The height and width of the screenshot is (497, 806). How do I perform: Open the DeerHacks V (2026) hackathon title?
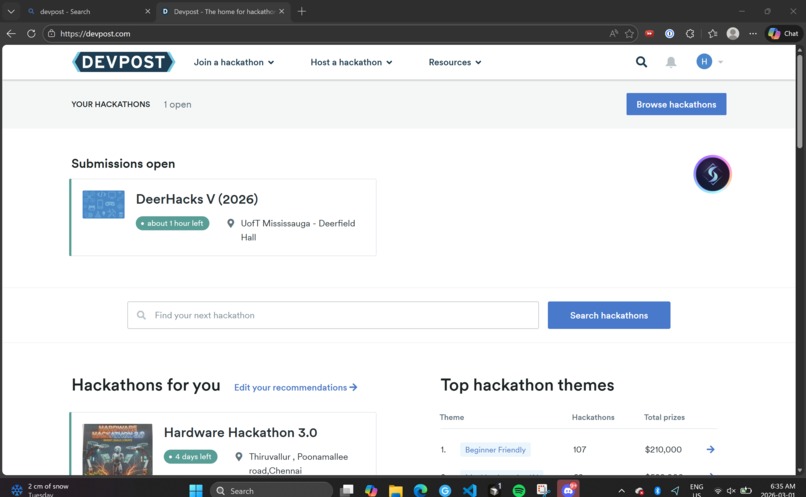(197, 199)
